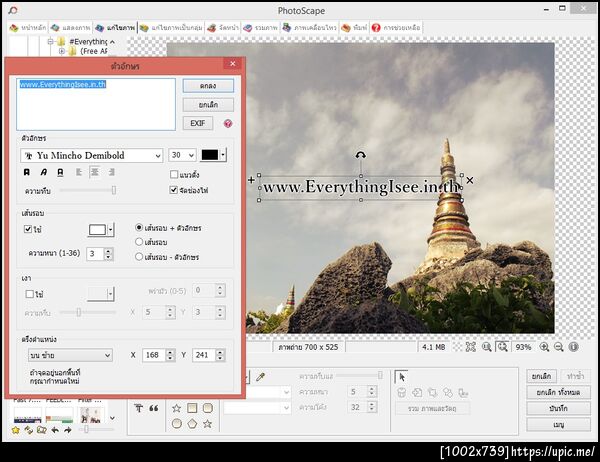
Task: Click the white outline color swatch
Action: click(97, 230)
